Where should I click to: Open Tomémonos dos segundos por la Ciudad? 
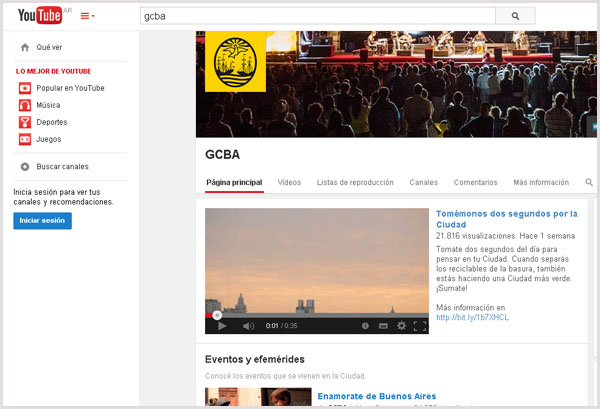(x=507, y=219)
